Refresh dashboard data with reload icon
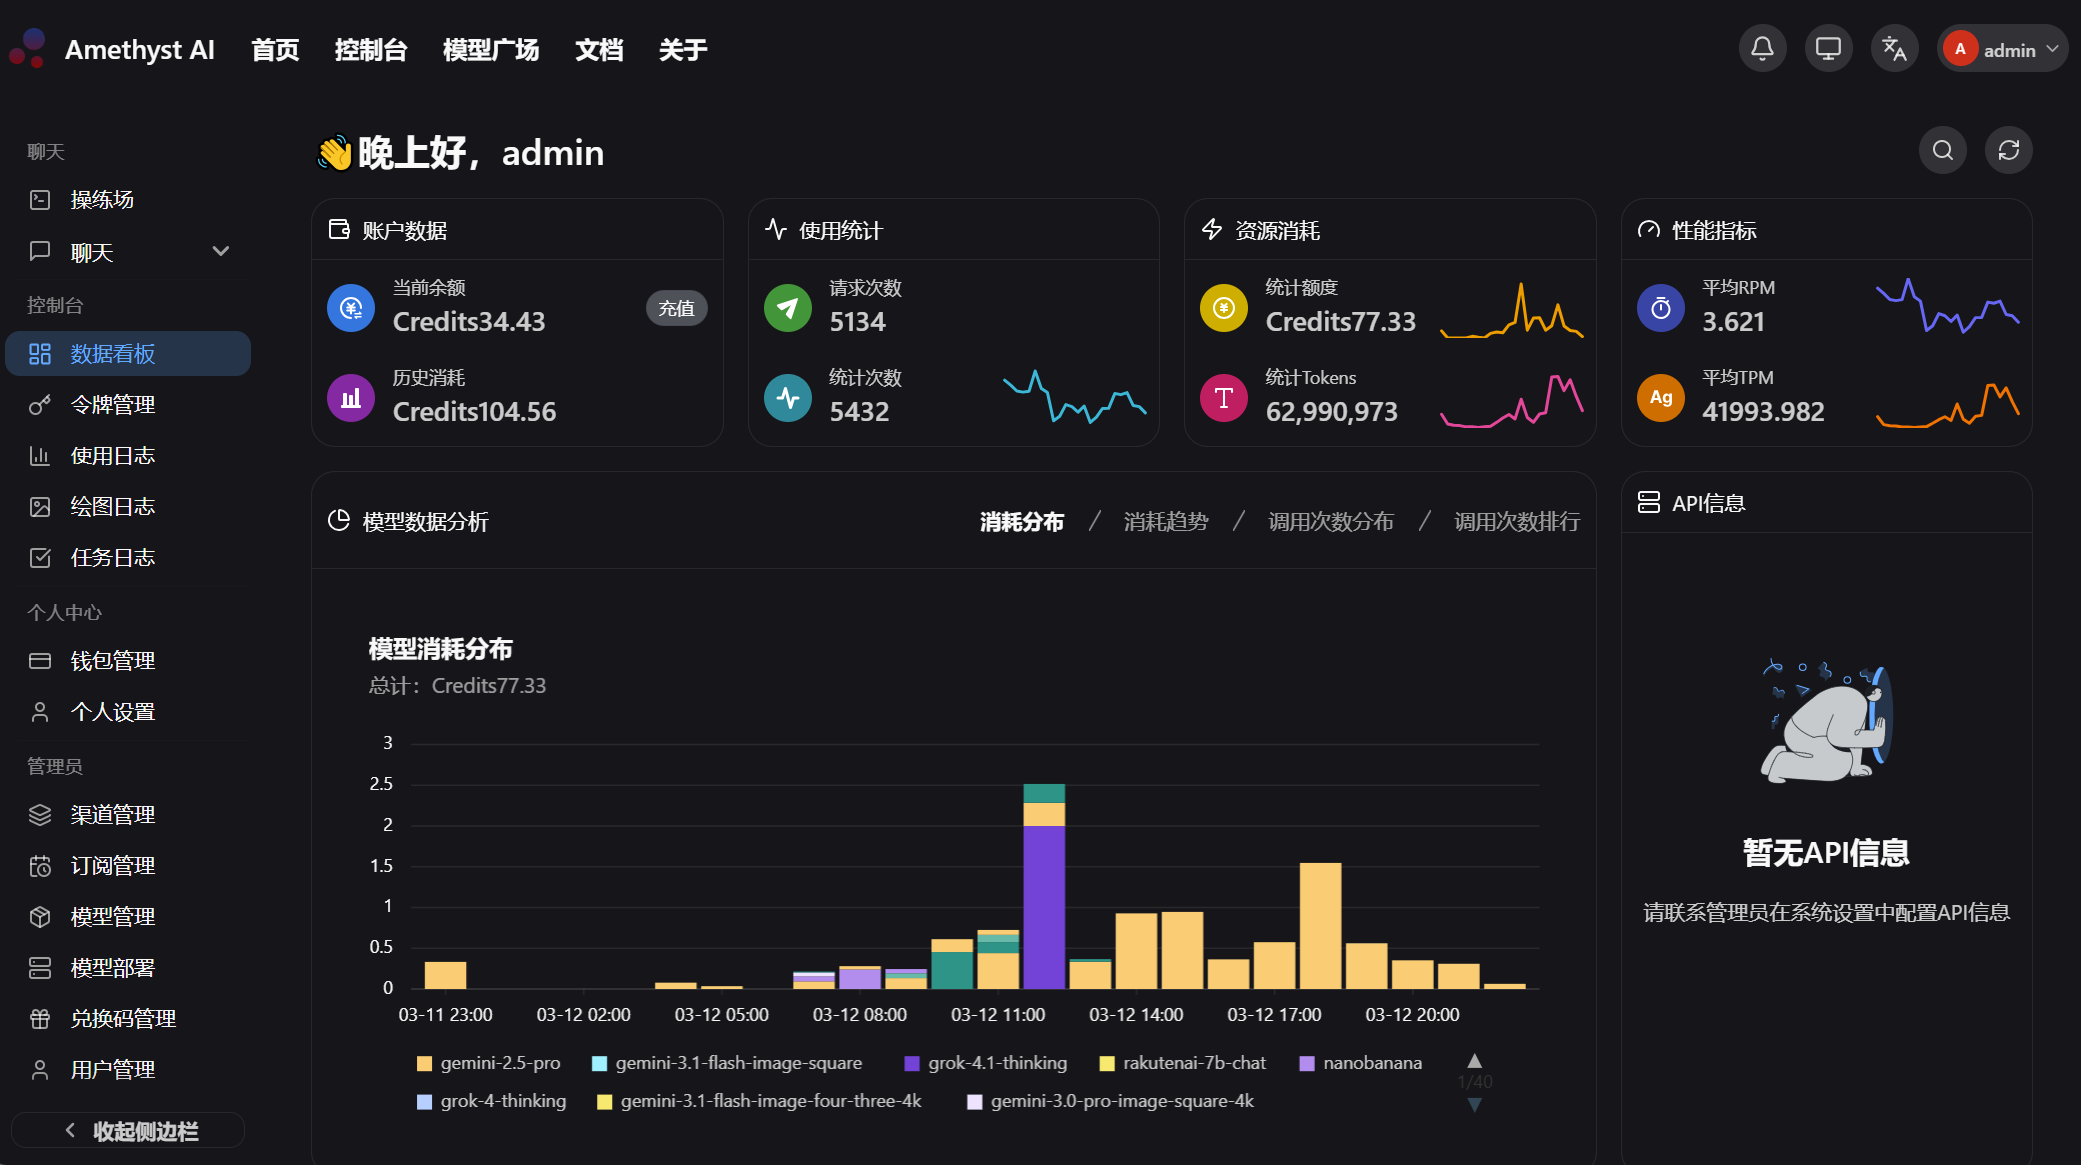Viewport: 2081px width, 1165px height. pyautogui.click(x=2008, y=150)
